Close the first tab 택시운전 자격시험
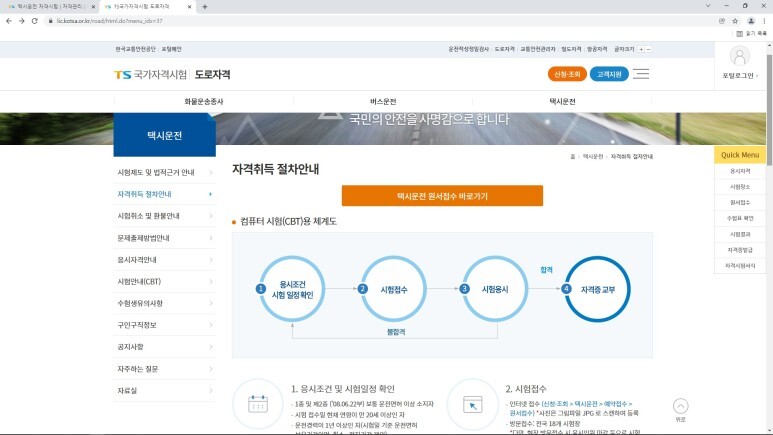Screen dimensions: 773x435 93,7
